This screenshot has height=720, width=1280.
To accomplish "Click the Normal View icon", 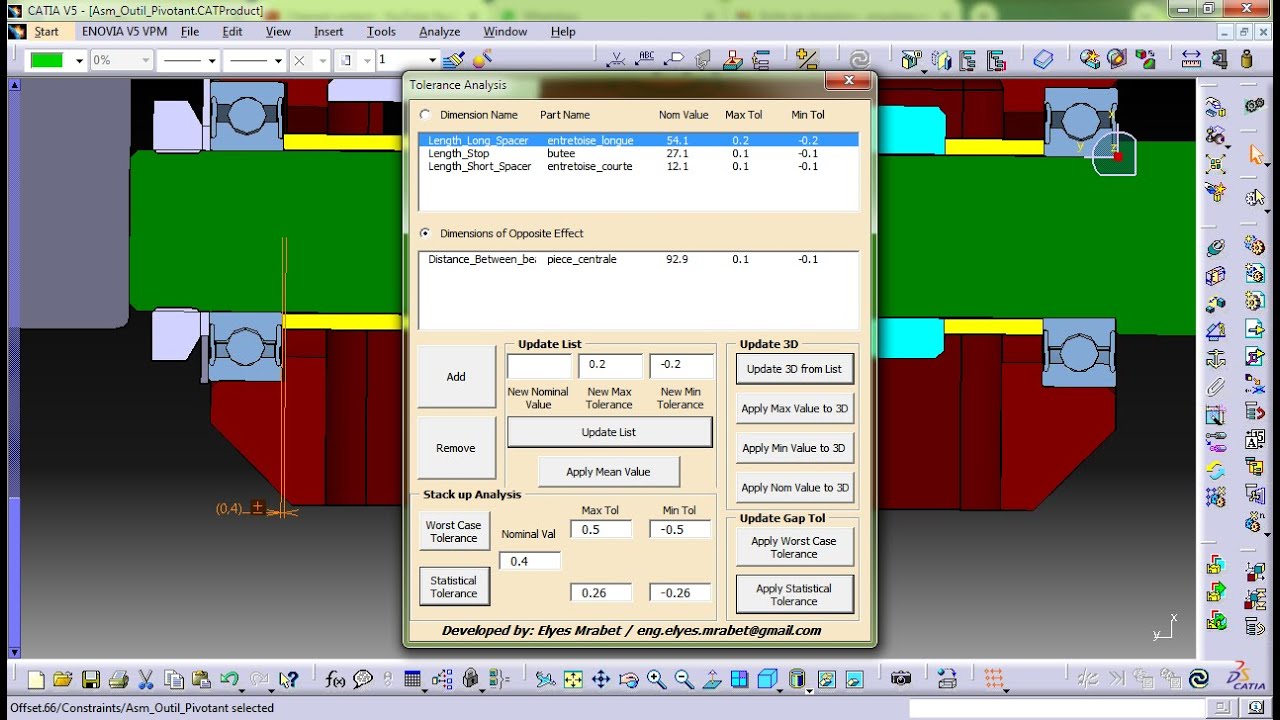I will [712, 680].
